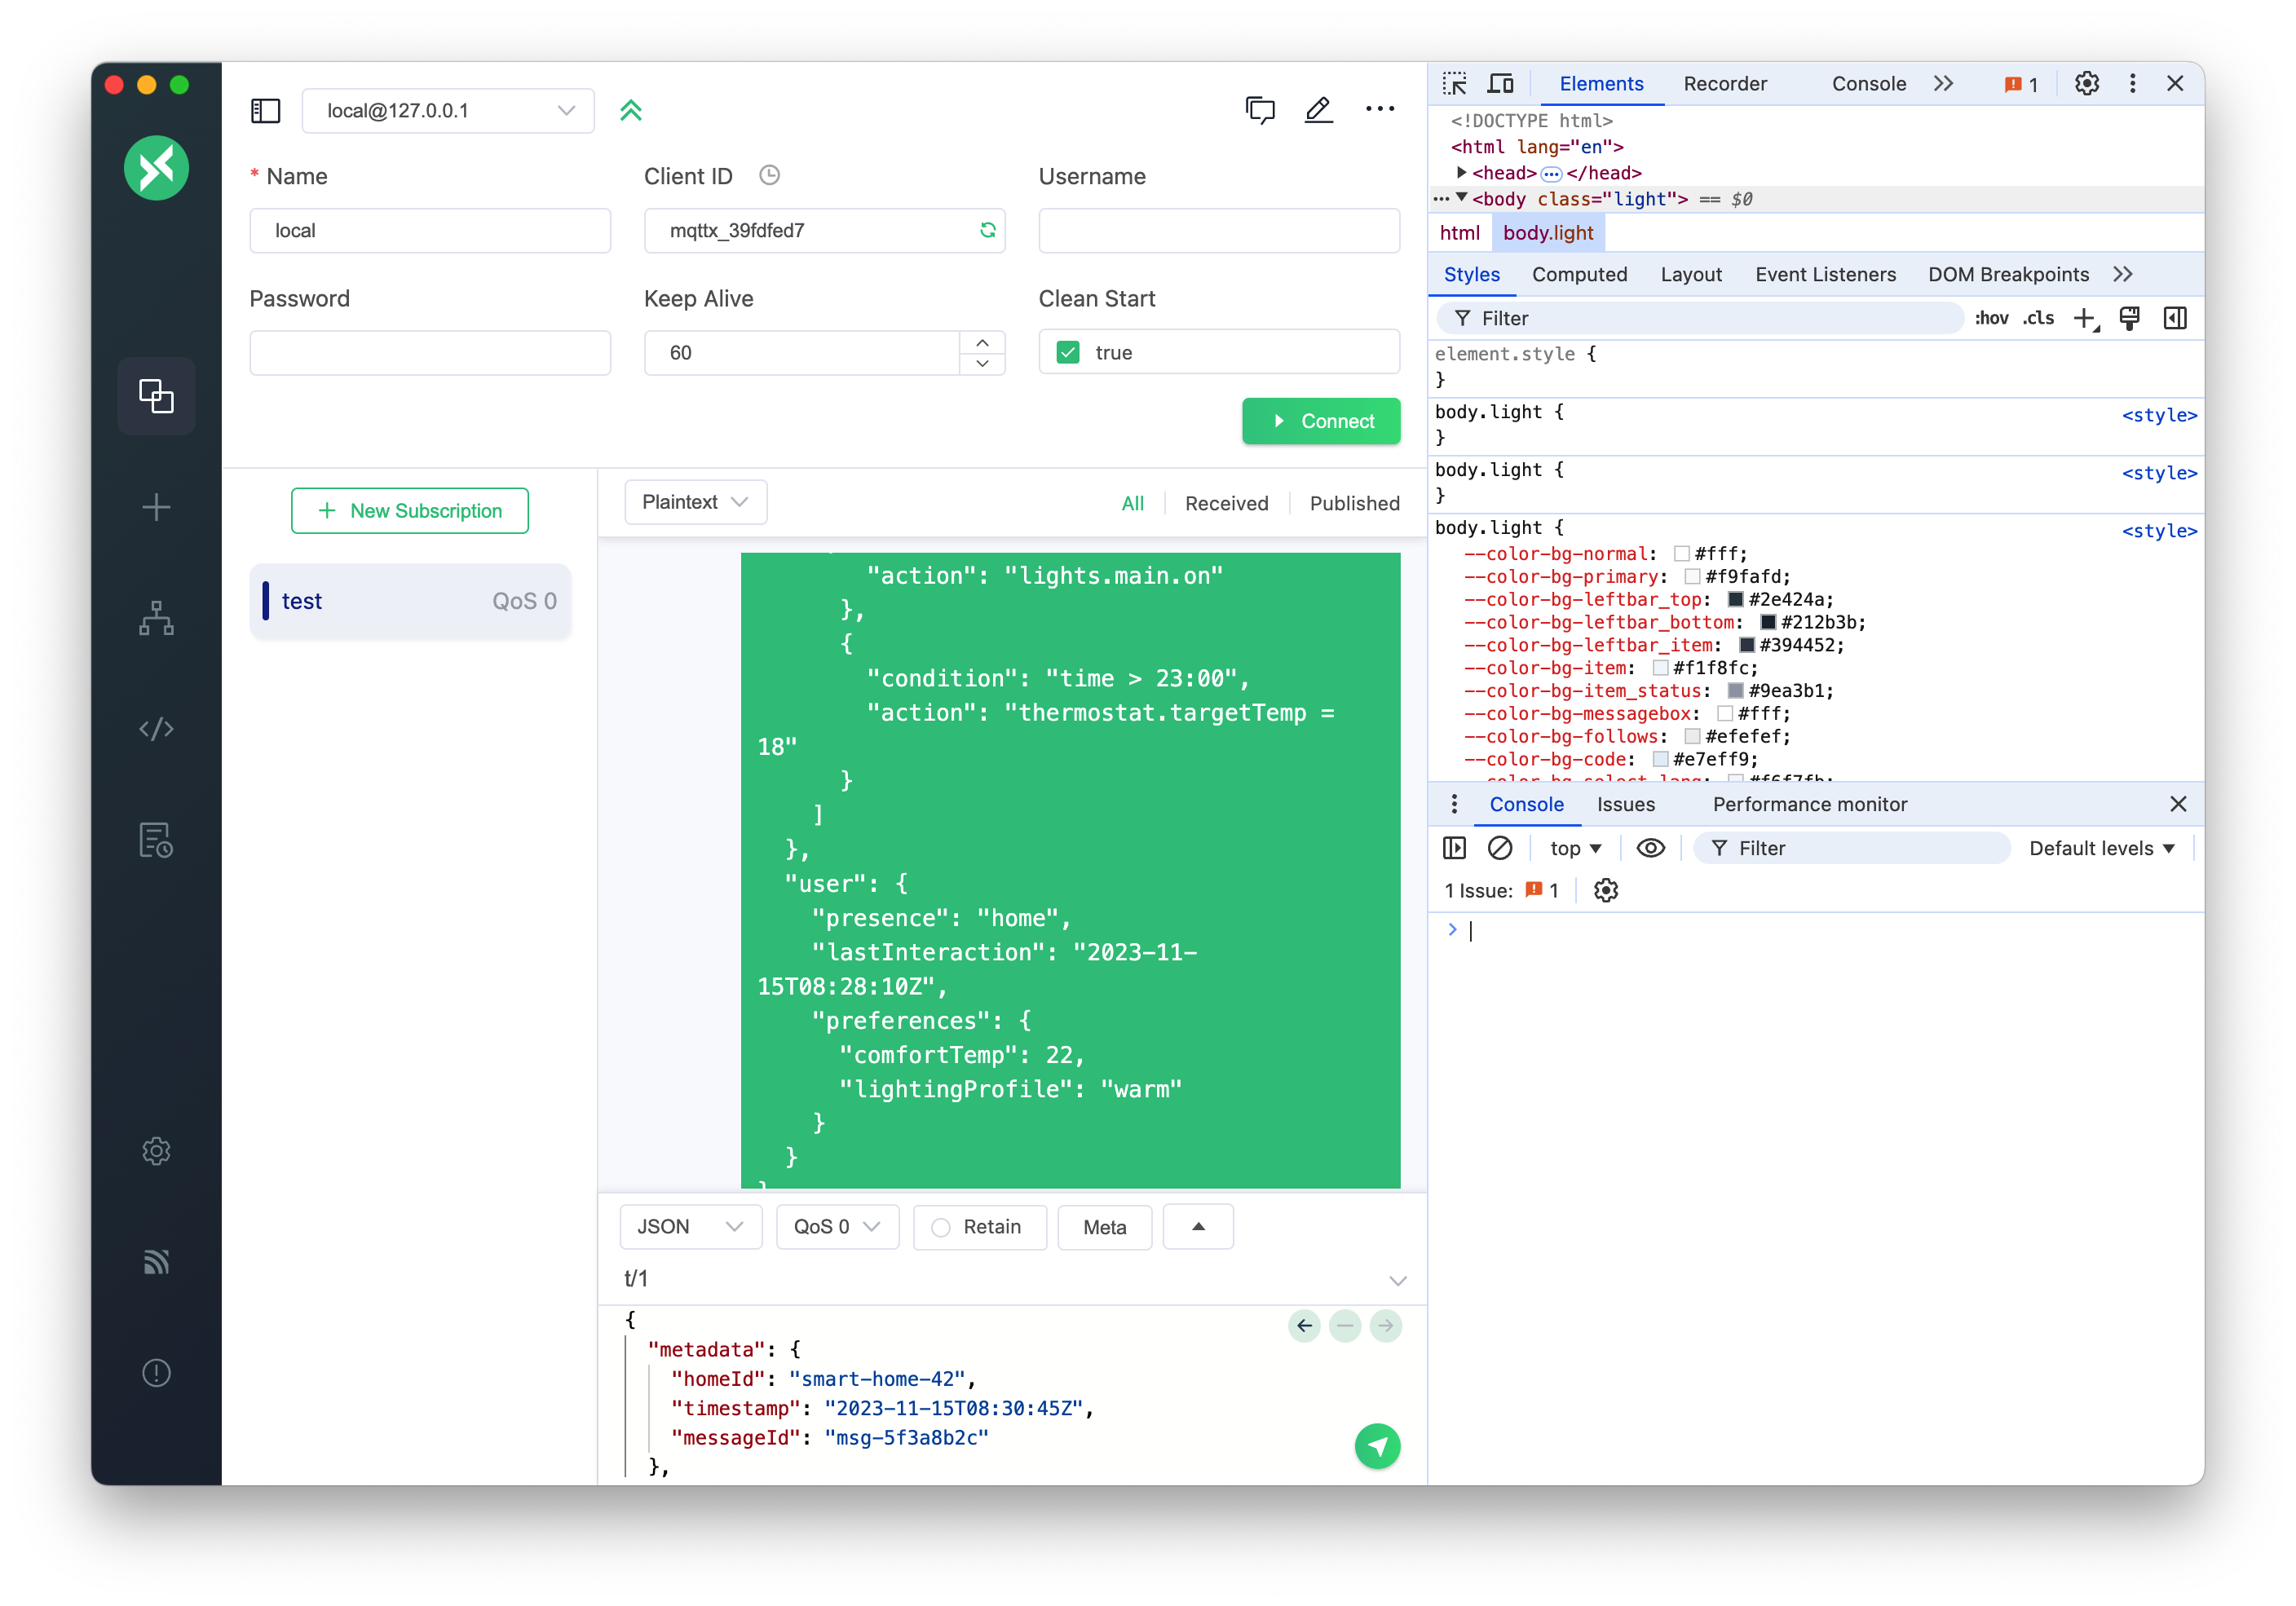Viewport: 2296px width, 1606px height.
Task: Open the log viewer icon in sidebar
Action: point(156,840)
